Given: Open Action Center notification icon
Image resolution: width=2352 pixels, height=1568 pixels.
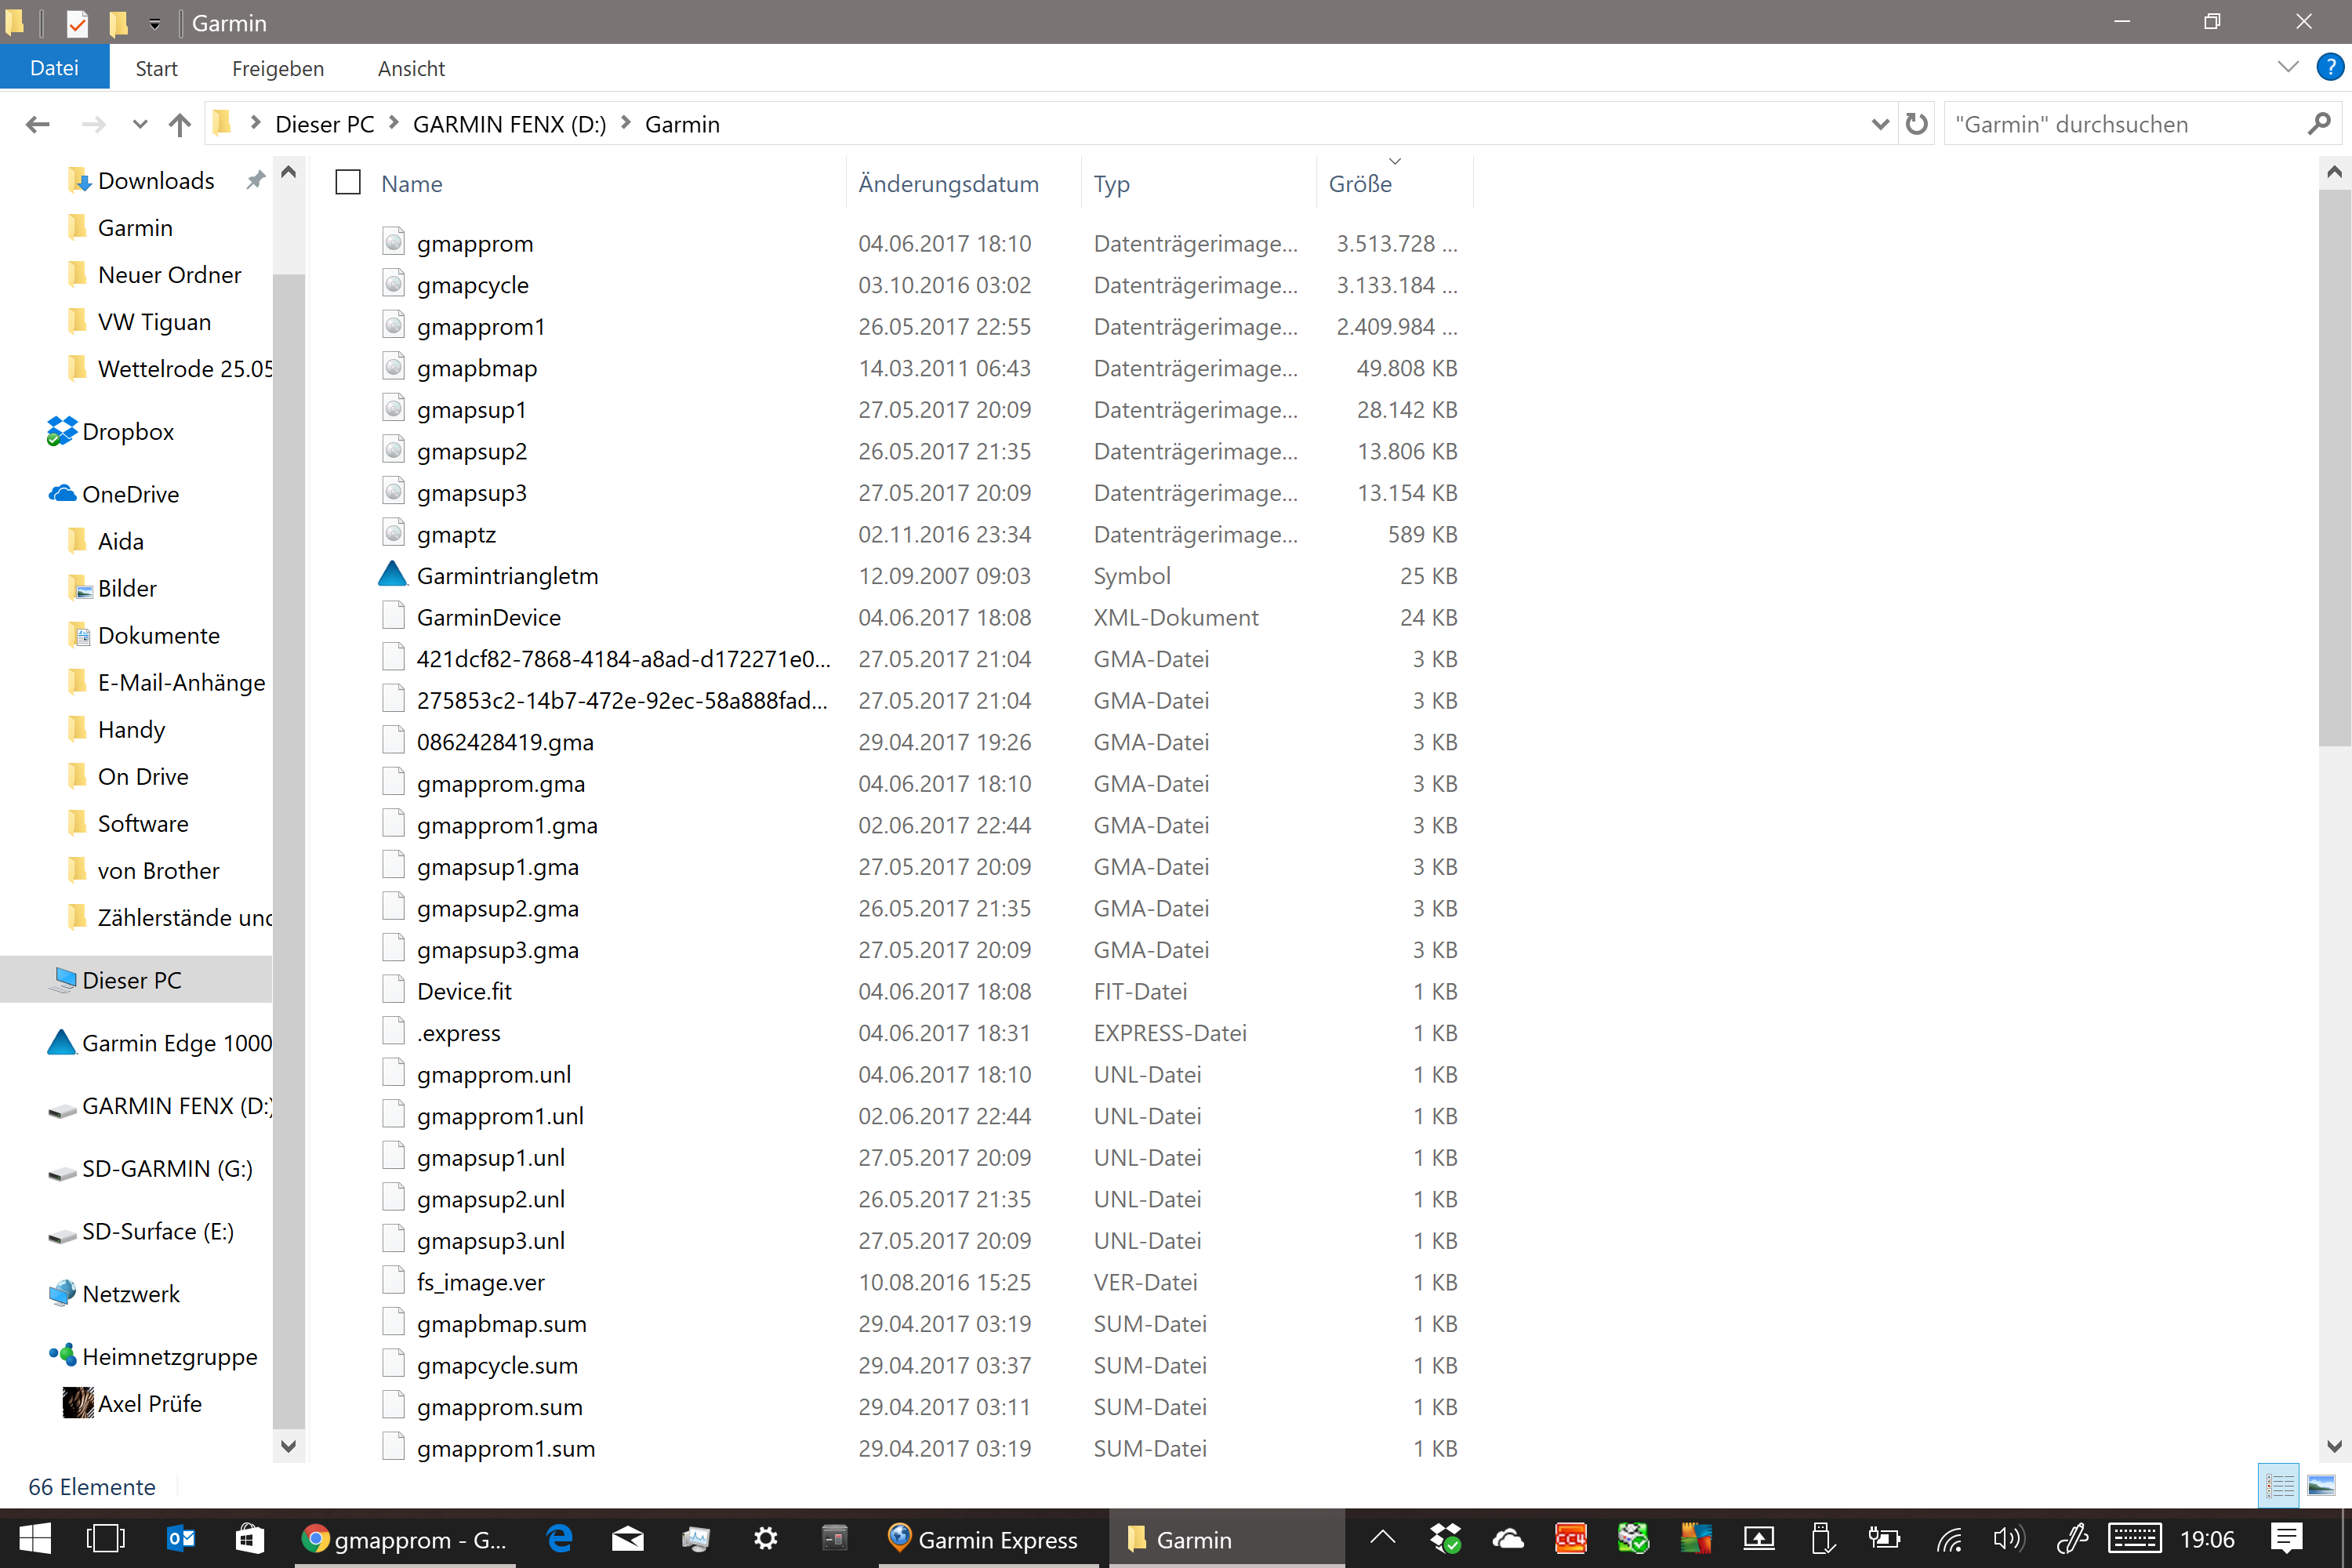Looking at the screenshot, I should click(2287, 1538).
